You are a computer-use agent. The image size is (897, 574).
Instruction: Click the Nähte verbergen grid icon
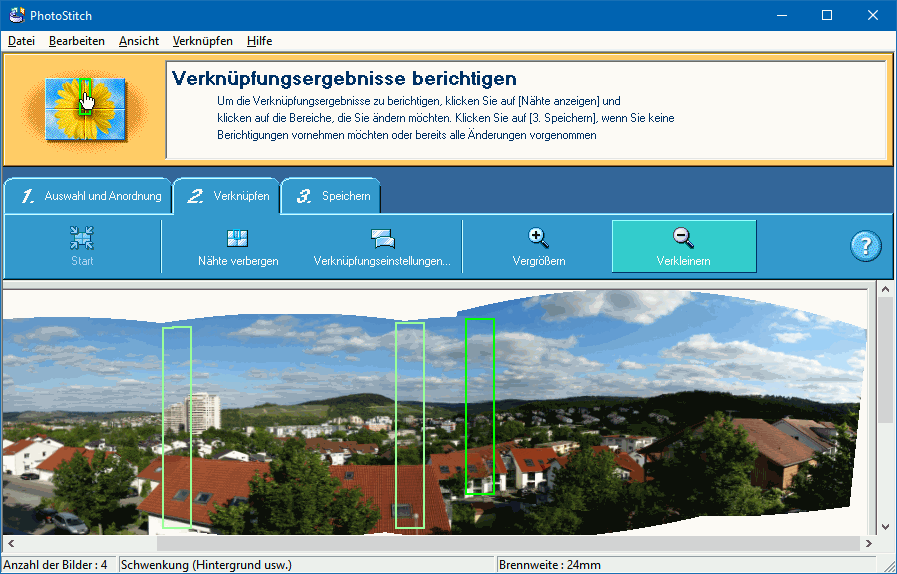pos(238,238)
